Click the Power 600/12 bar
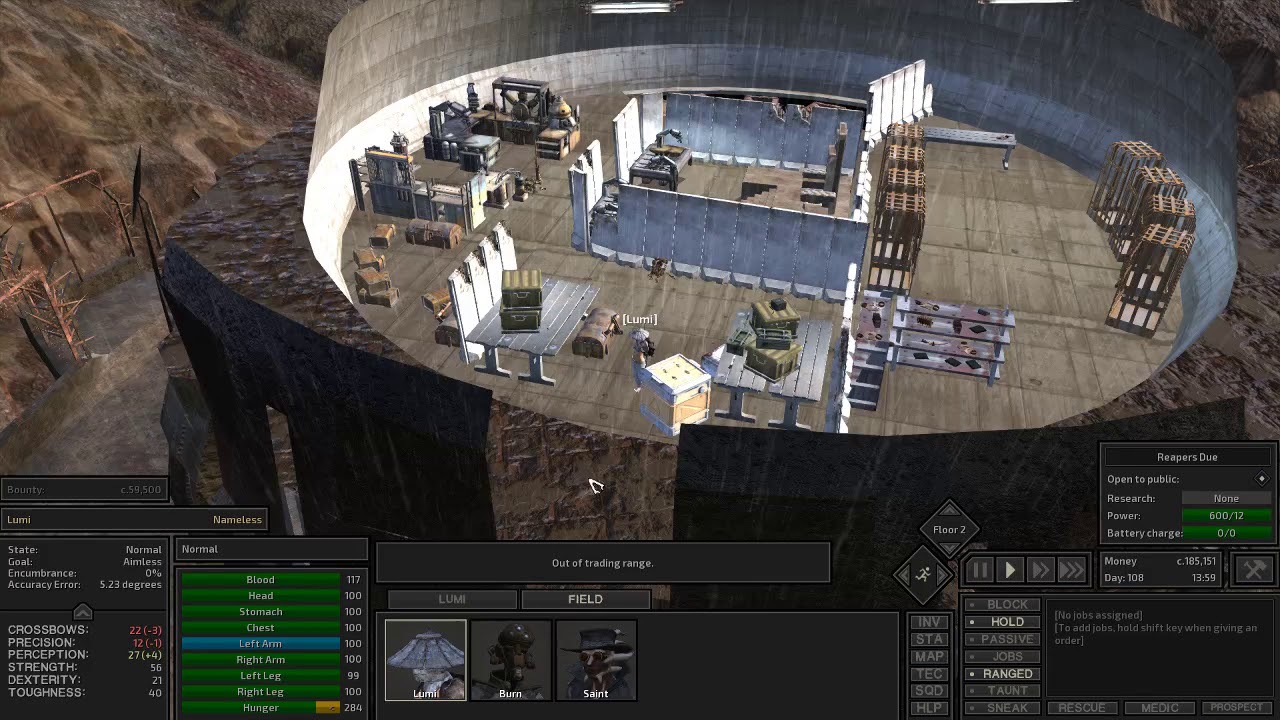 1226,516
